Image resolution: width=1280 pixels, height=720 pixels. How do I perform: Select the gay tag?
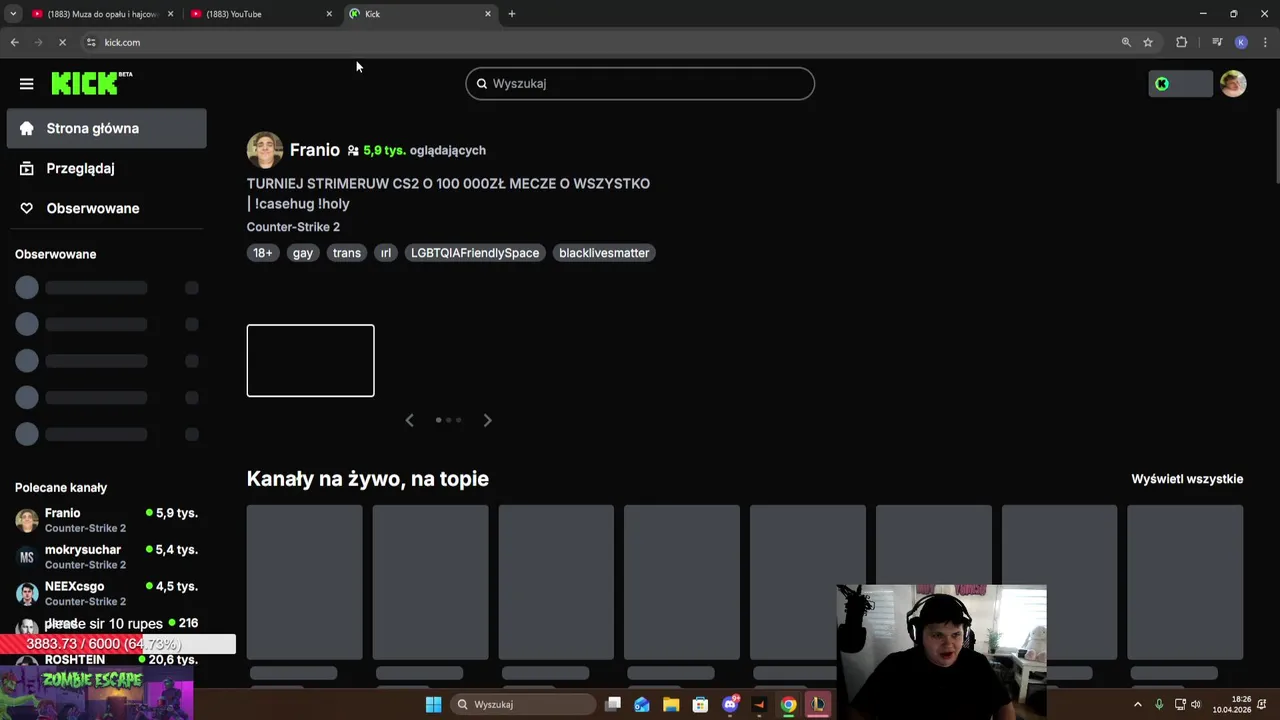click(x=303, y=253)
